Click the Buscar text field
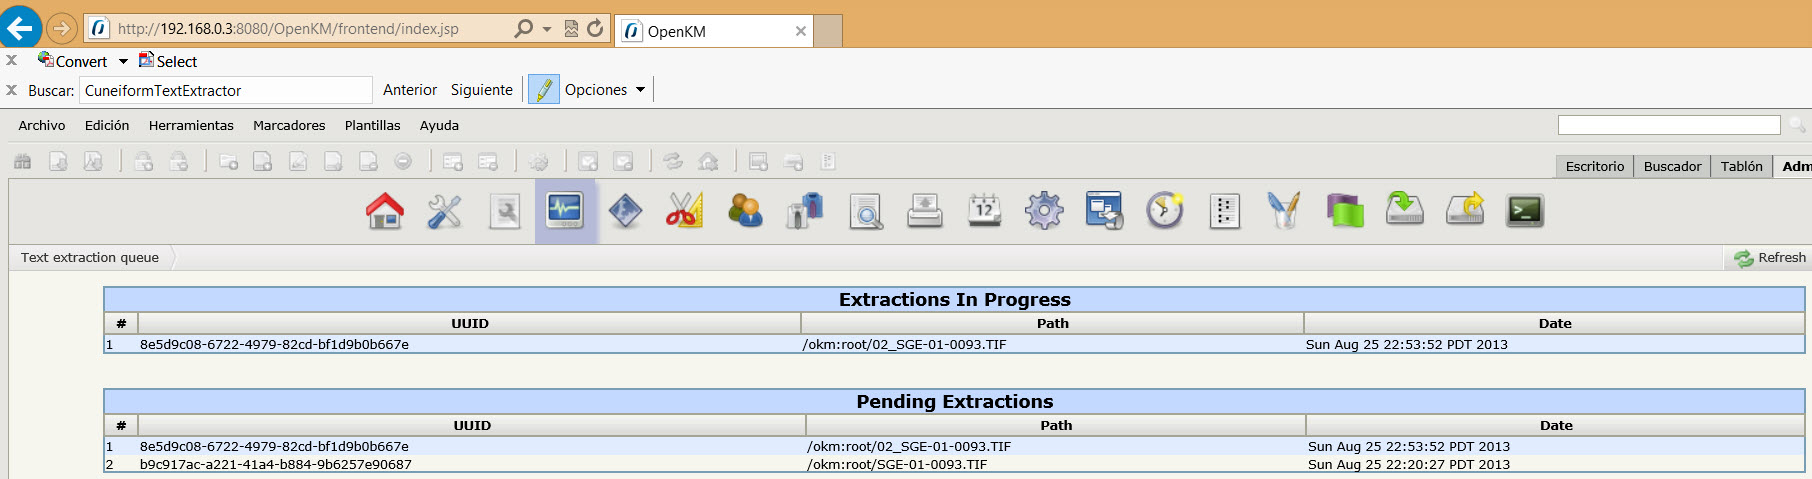The height and width of the screenshot is (479, 1812). tap(225, 91)
